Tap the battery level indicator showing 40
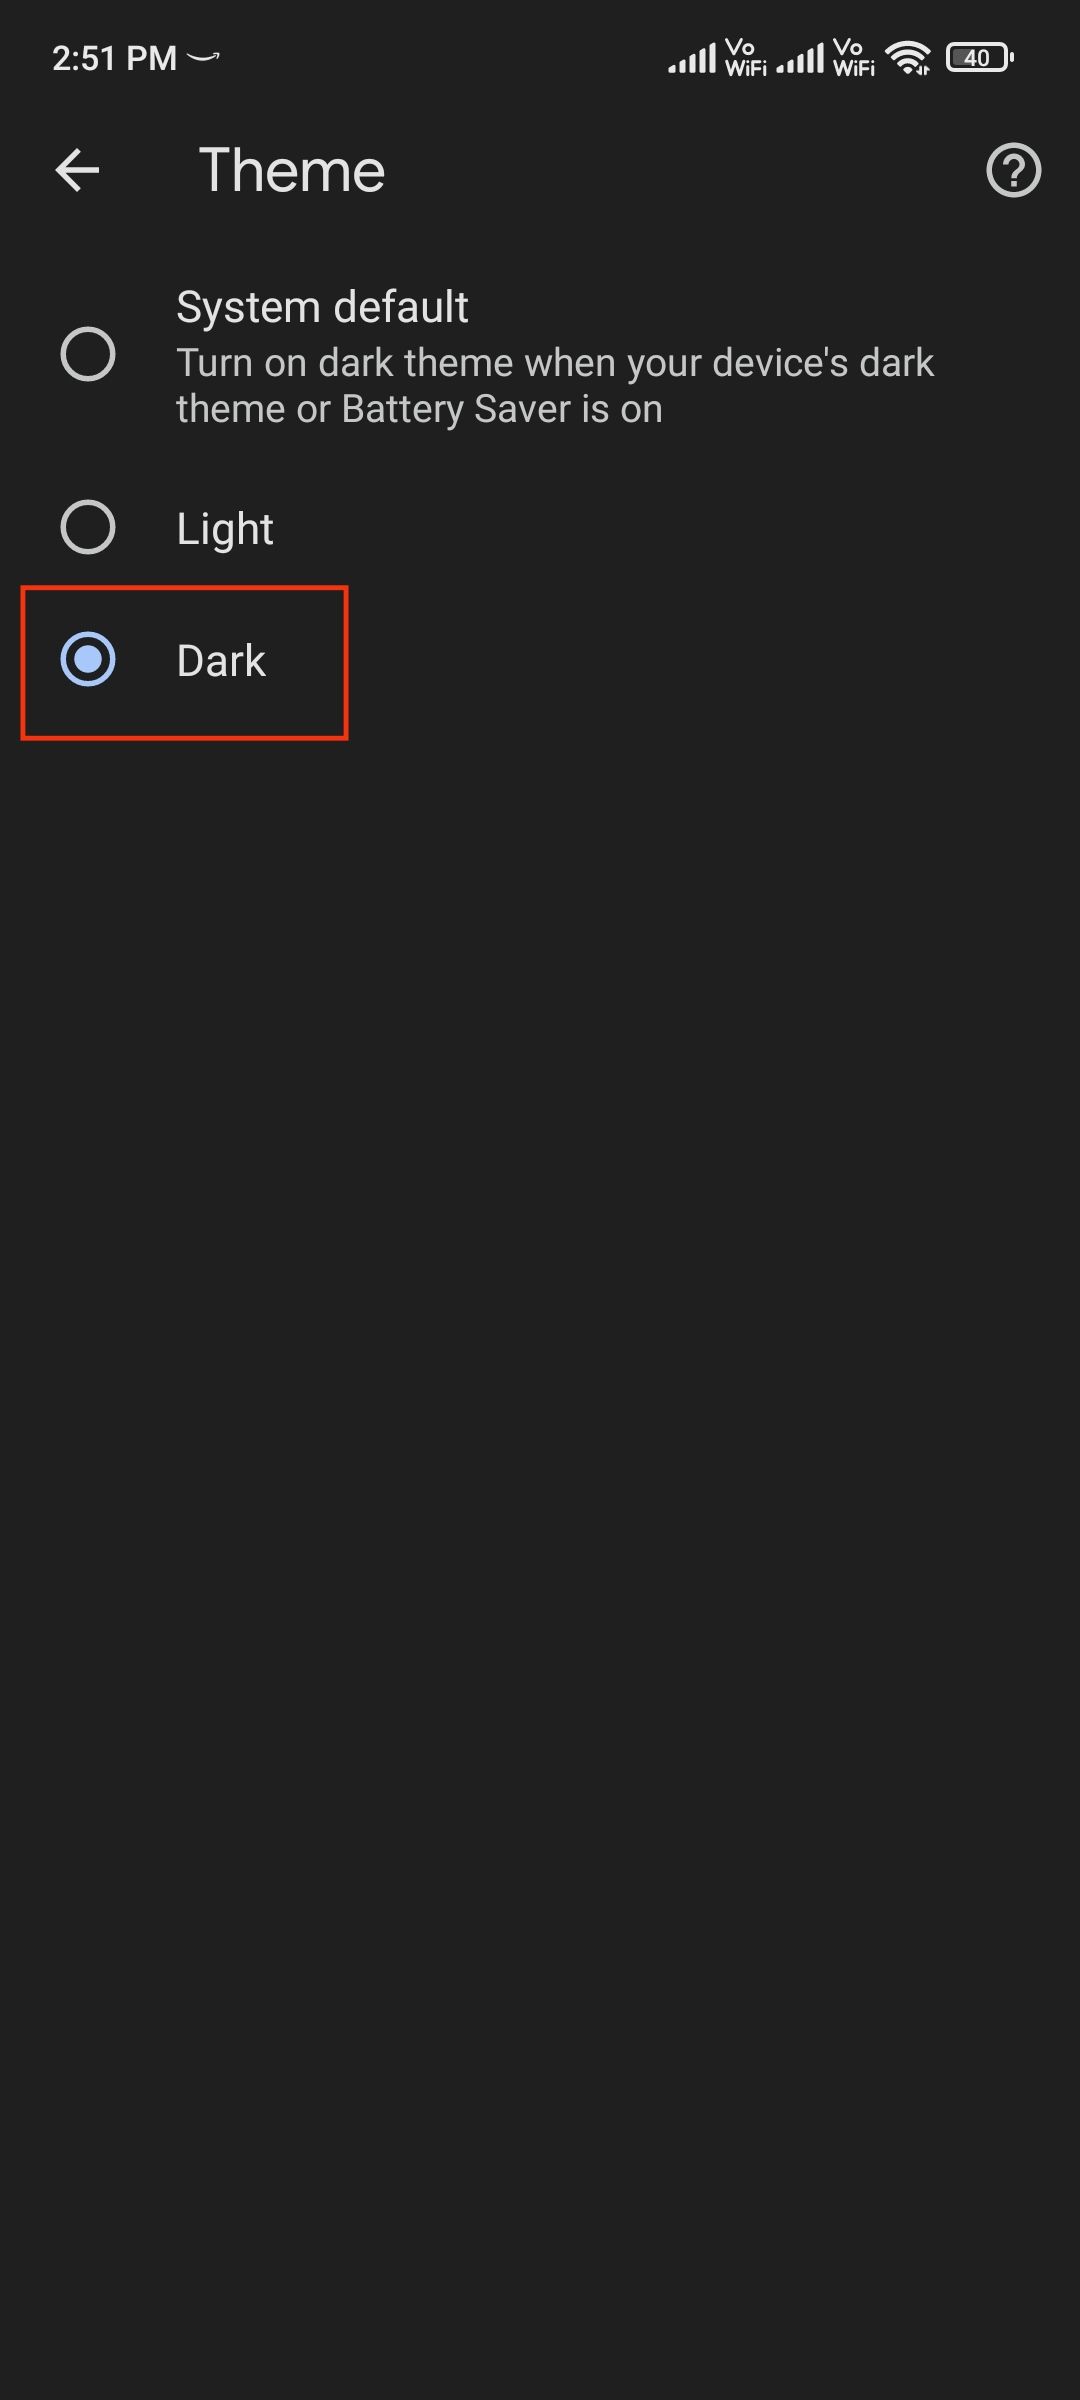 point(980,58)
